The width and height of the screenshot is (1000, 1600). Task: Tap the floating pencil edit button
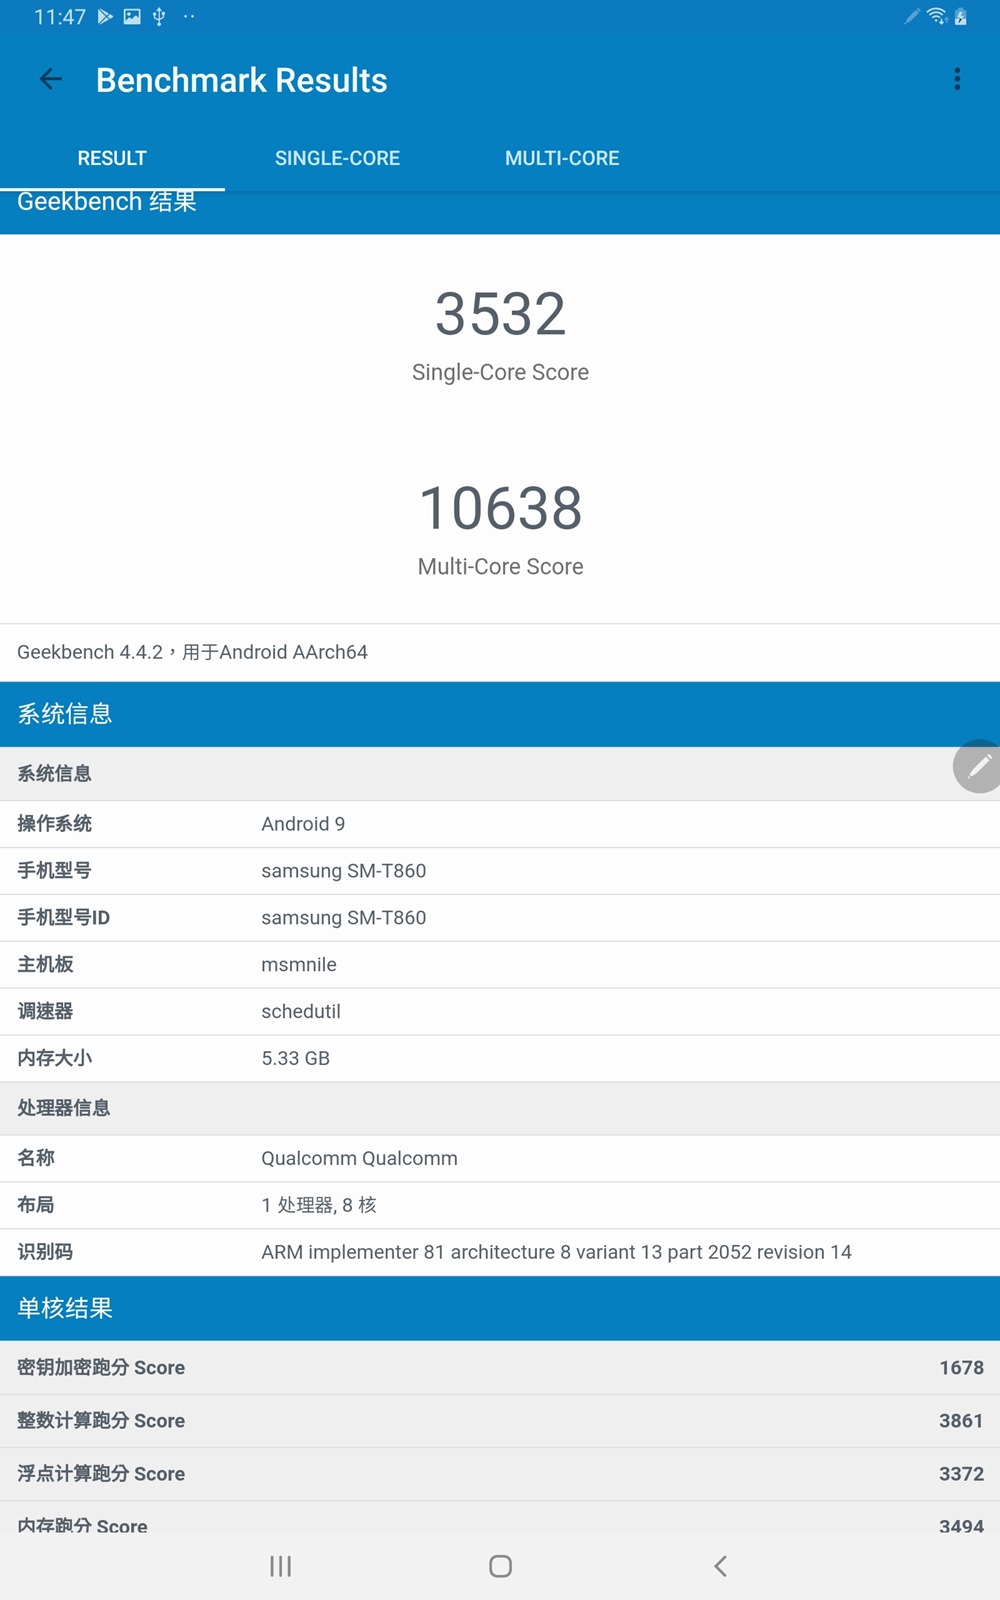click(x=978, y=767)
